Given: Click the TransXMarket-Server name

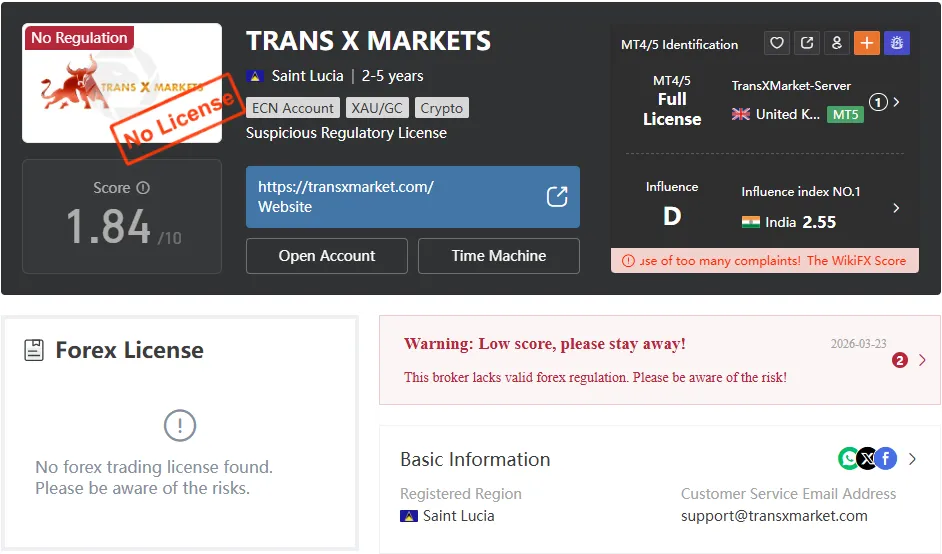Looking at the screenshot, I should 791,86.
